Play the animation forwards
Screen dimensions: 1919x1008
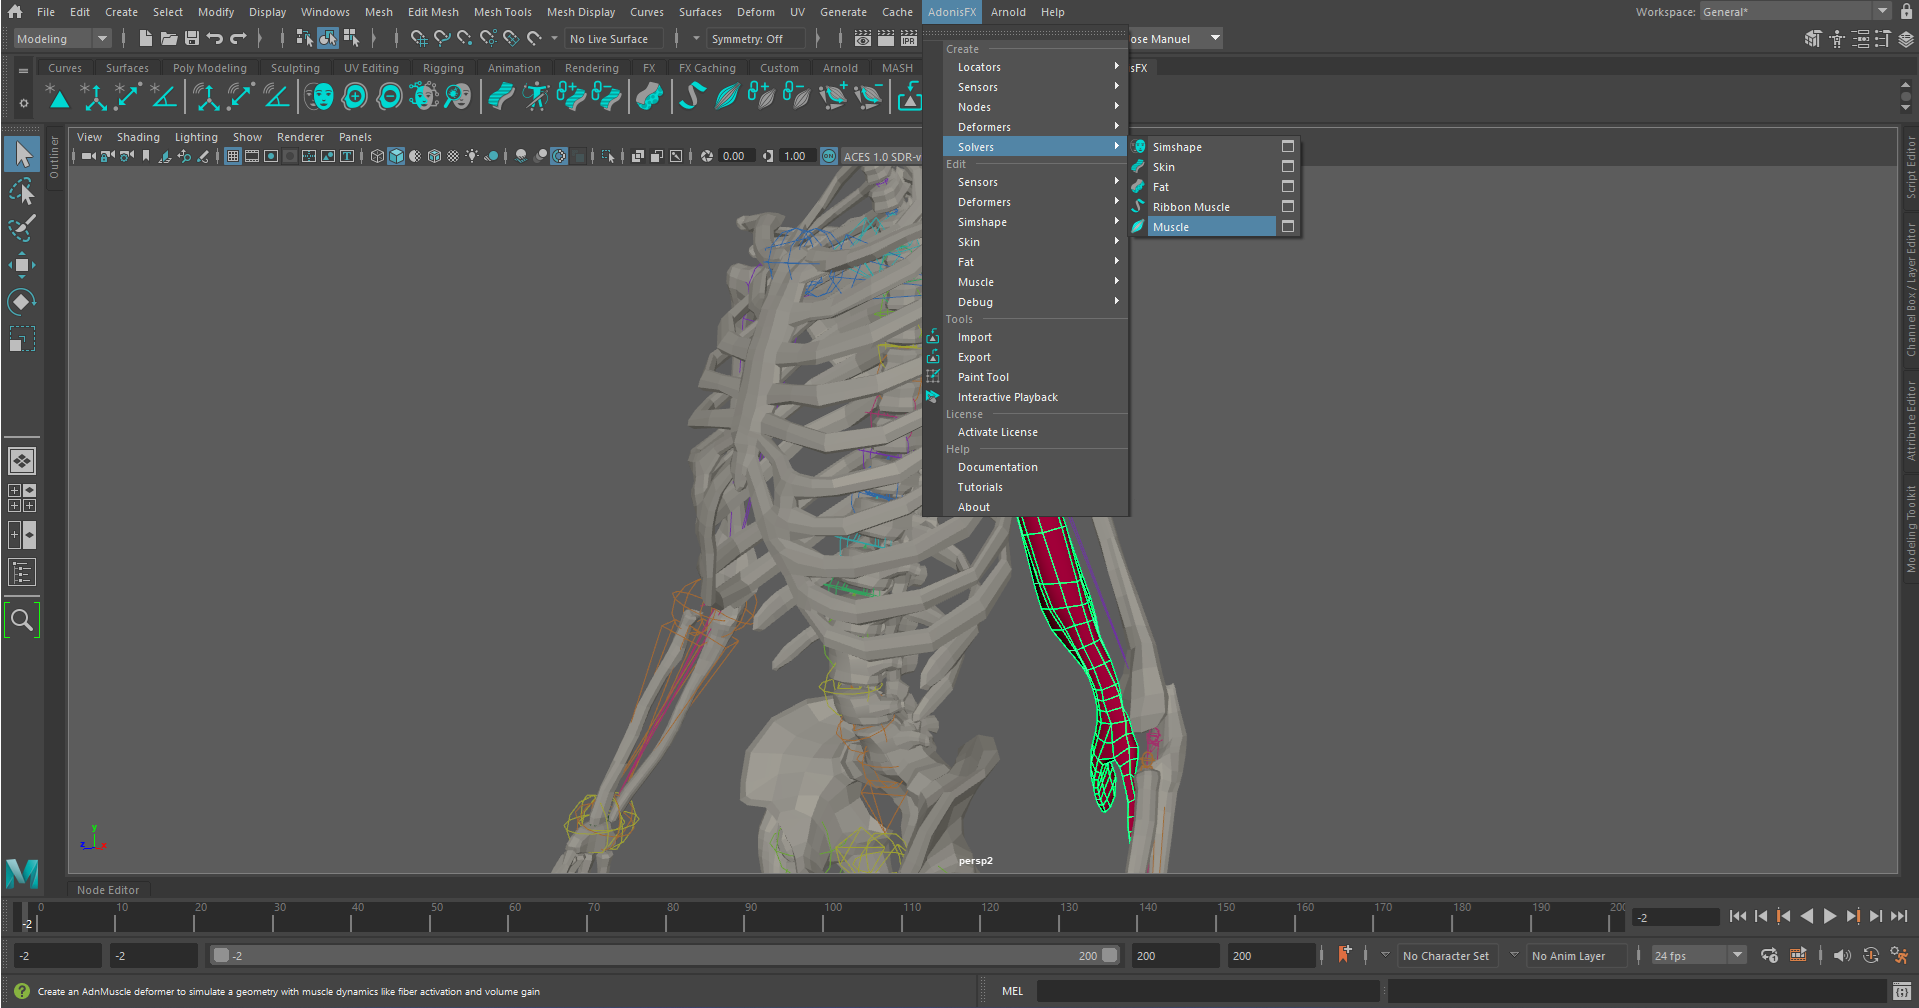point(1829,916)
